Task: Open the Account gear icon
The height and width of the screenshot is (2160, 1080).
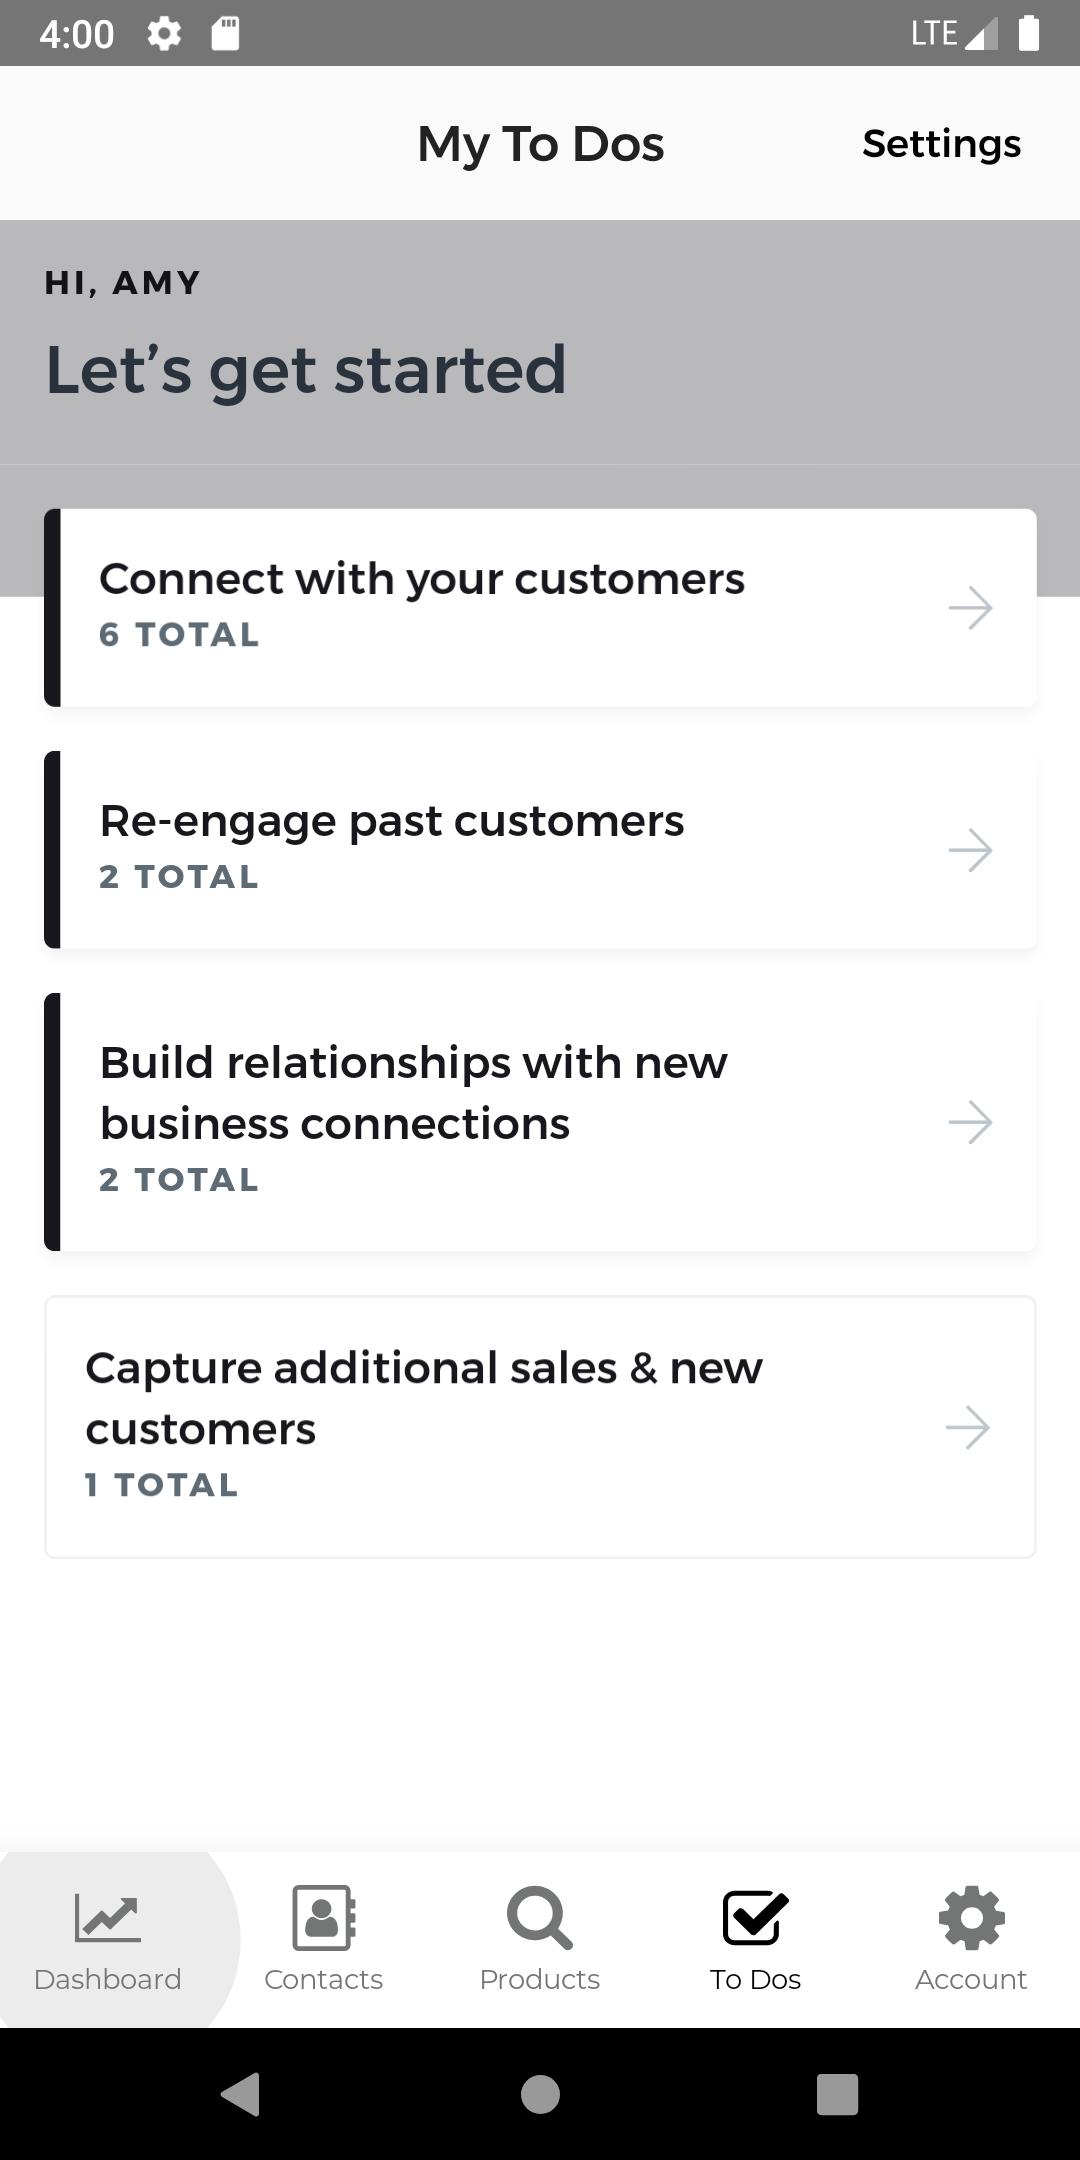Action: pyautogui.click(x=971, y=1918)
